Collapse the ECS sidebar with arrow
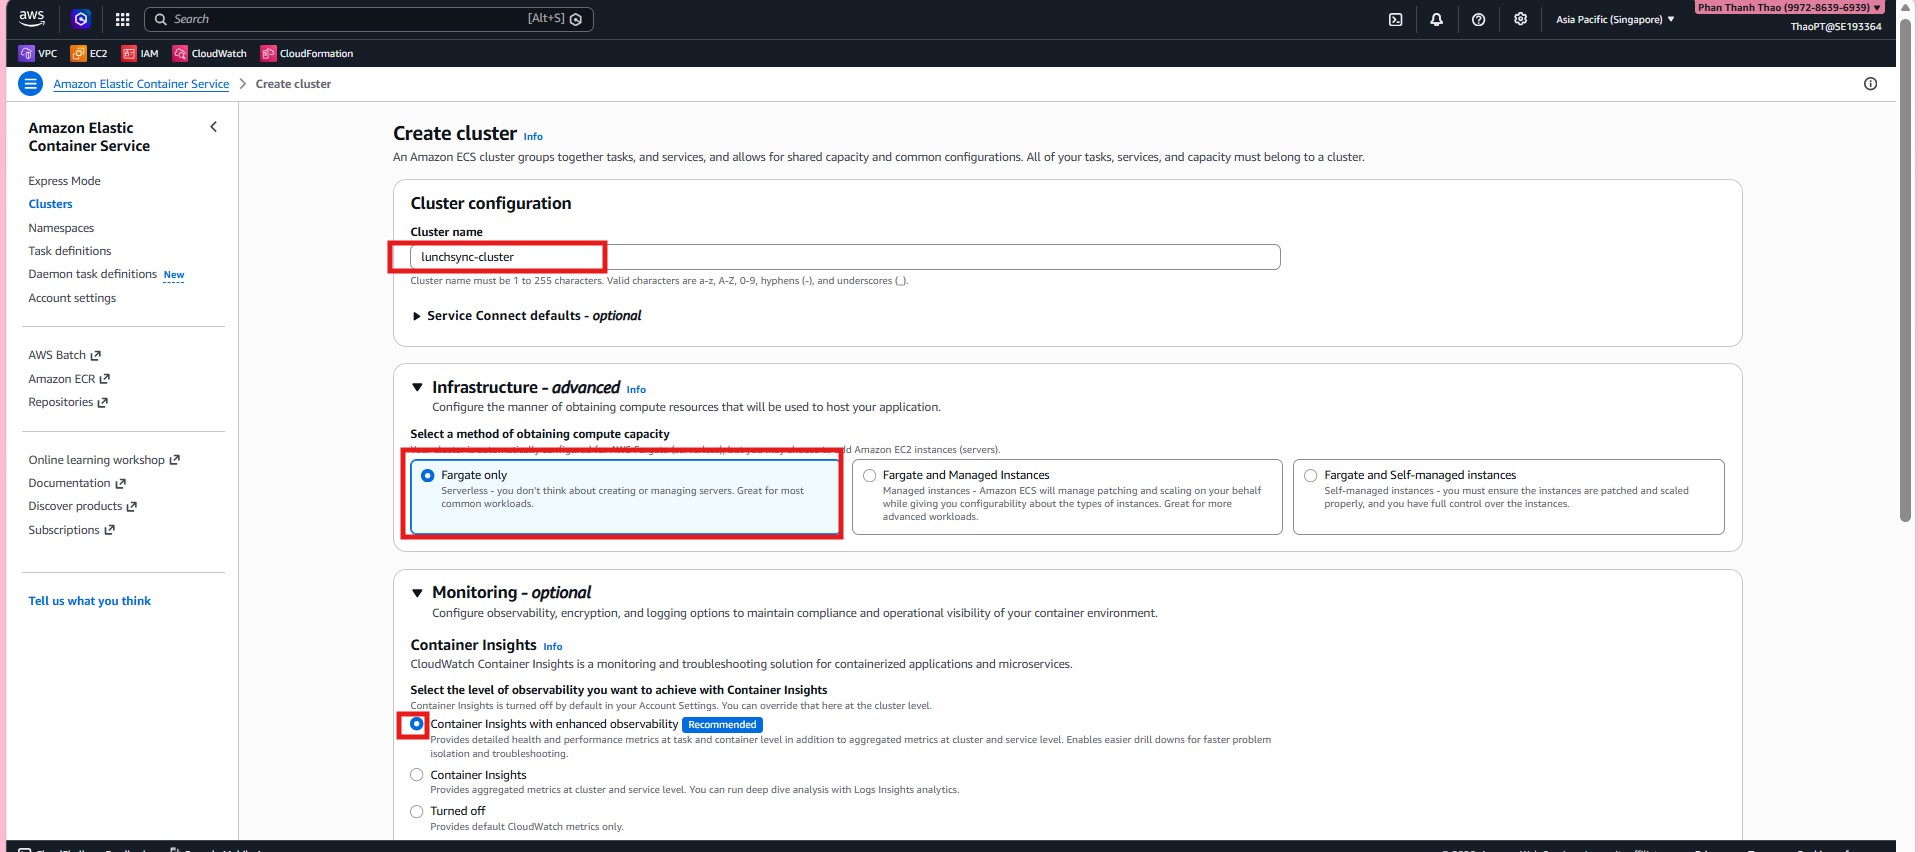 tap(213, 127)
